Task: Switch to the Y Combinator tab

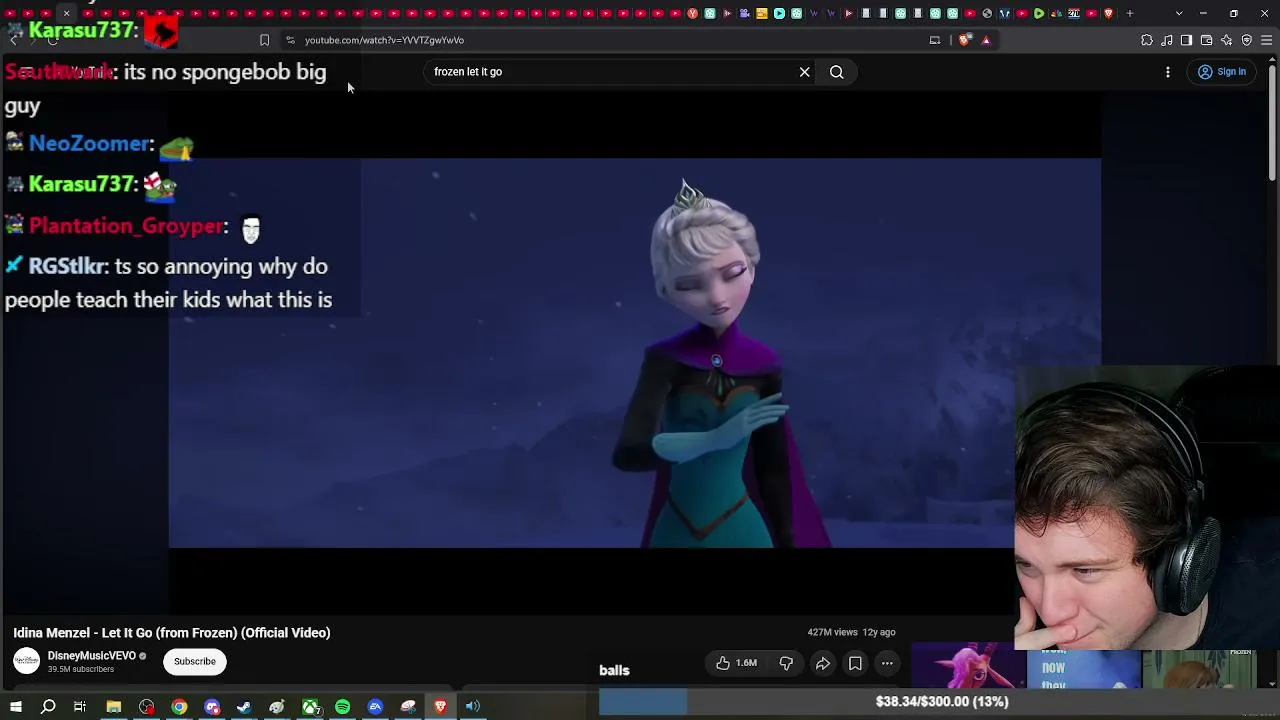Action: tap(692, 13)
